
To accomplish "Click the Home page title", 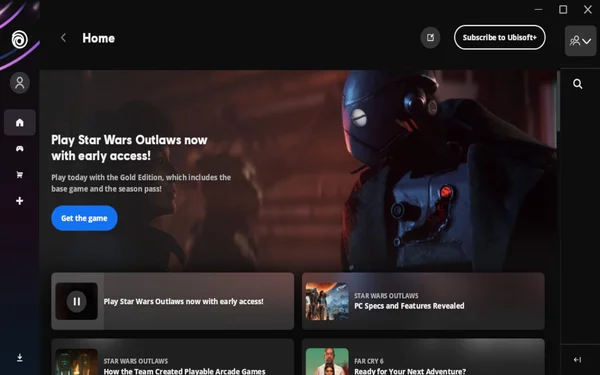I will coord(99,38).
